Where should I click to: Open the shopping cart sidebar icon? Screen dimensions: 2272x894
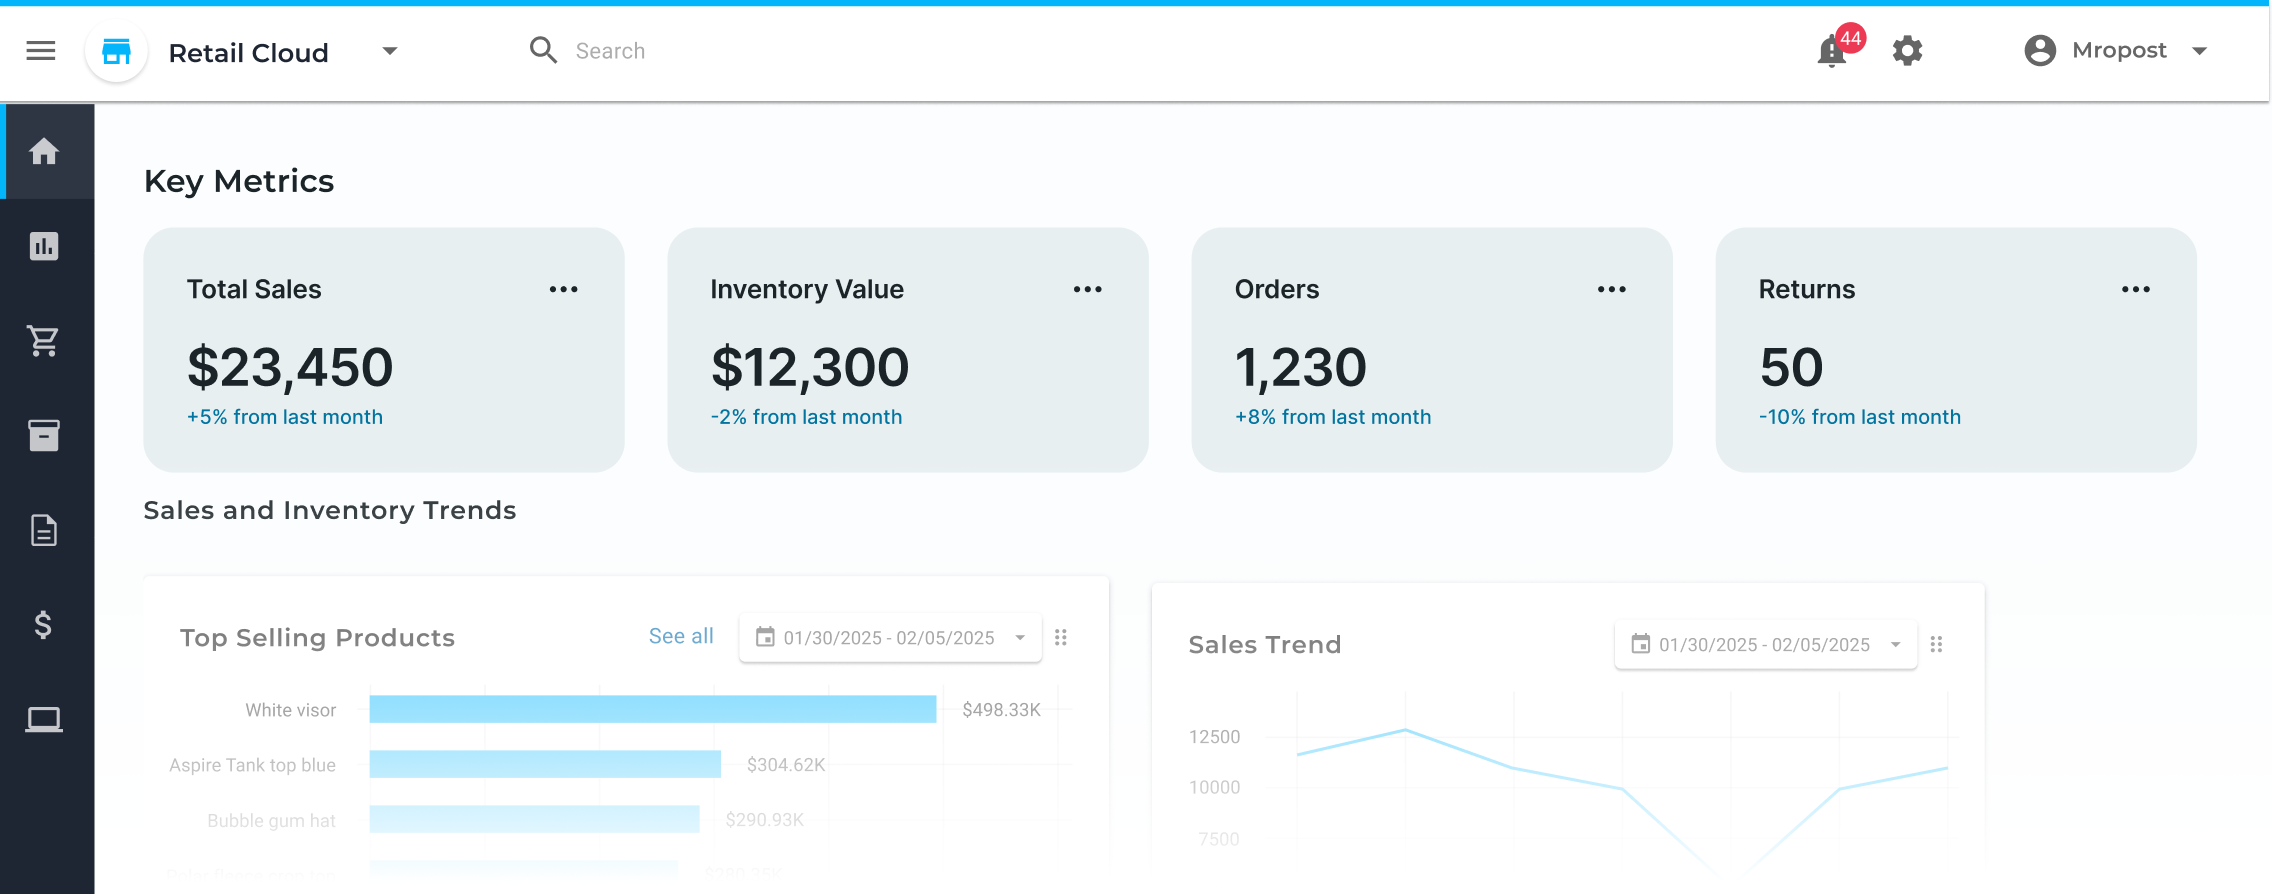click(44, 341)
